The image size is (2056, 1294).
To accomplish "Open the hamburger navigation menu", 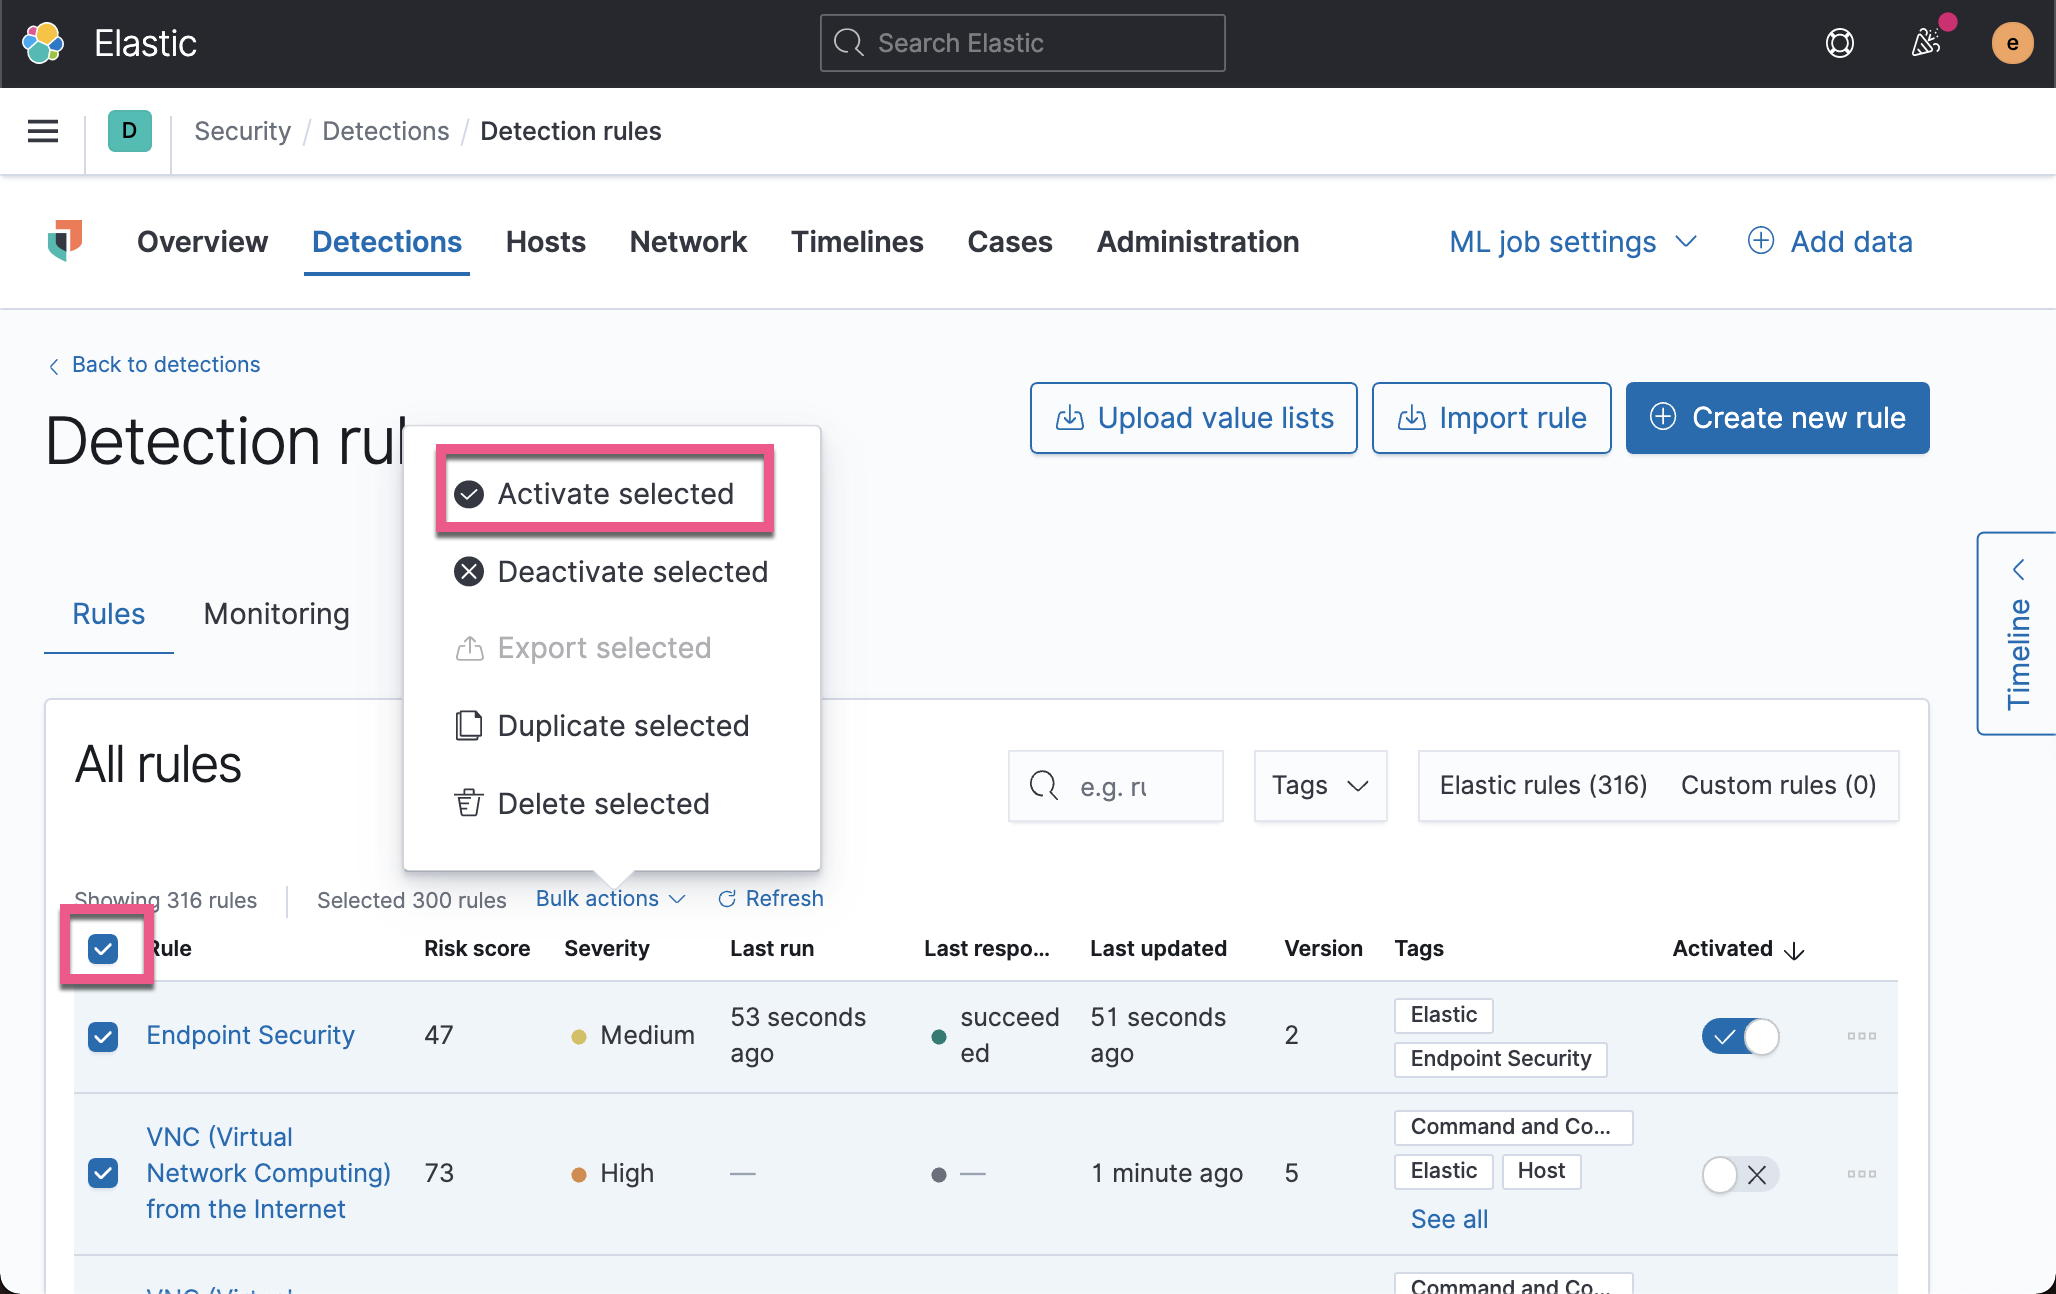I will (x=42, y=131).
